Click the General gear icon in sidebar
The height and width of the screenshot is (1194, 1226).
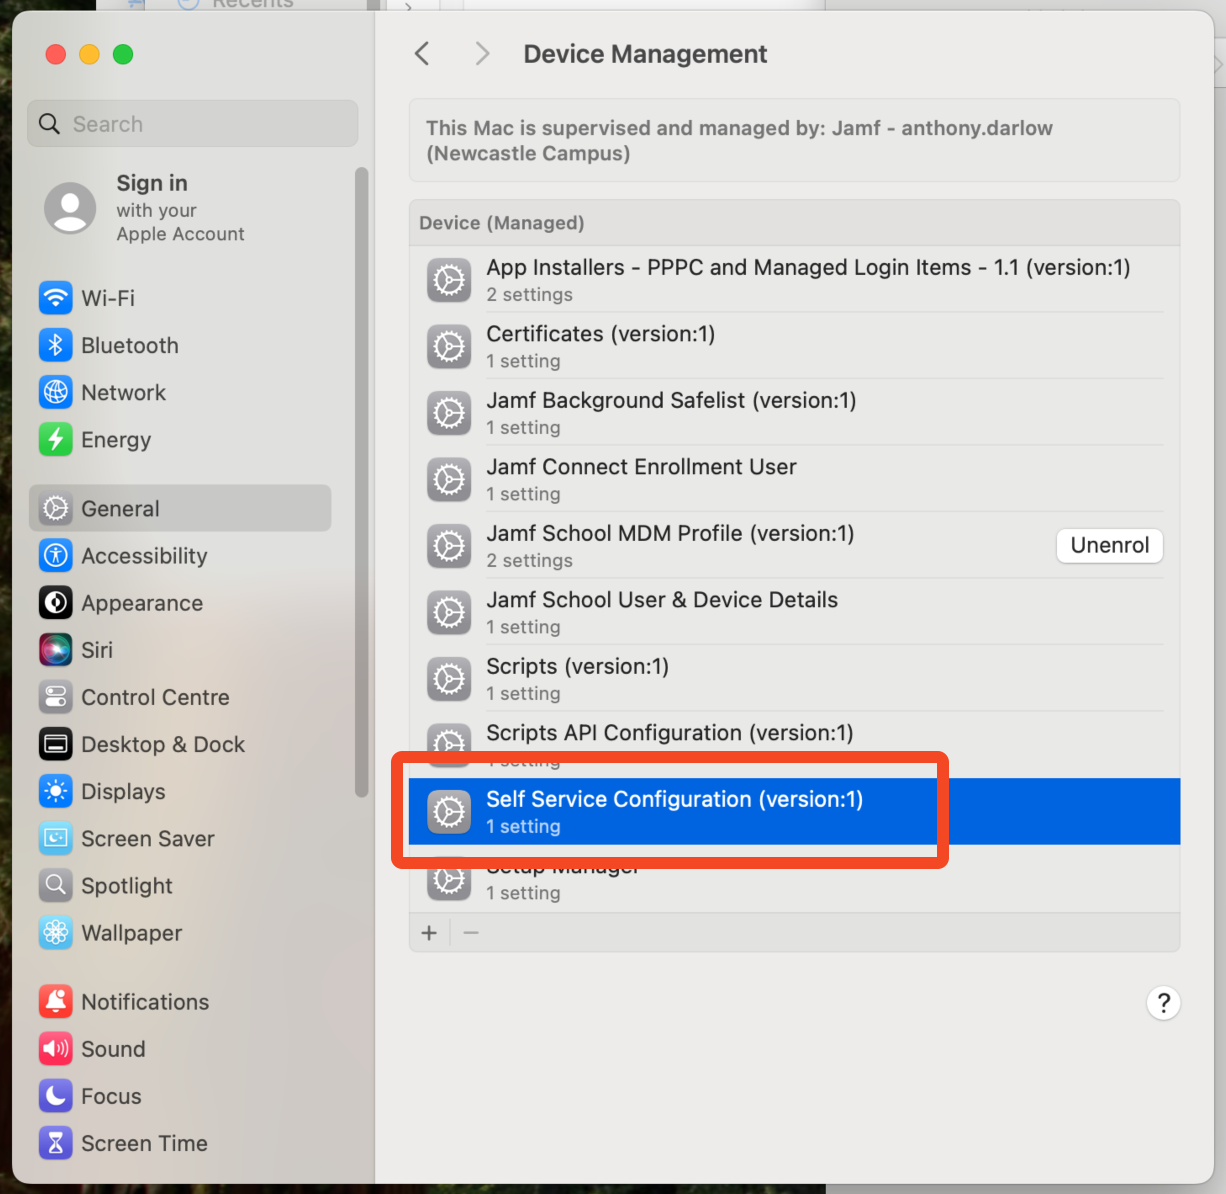pos(56,508)
